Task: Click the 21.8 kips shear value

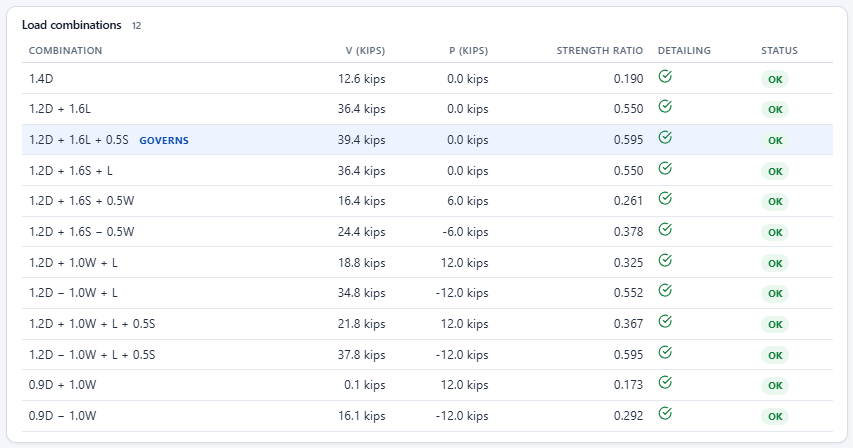Action: [361, 323]
